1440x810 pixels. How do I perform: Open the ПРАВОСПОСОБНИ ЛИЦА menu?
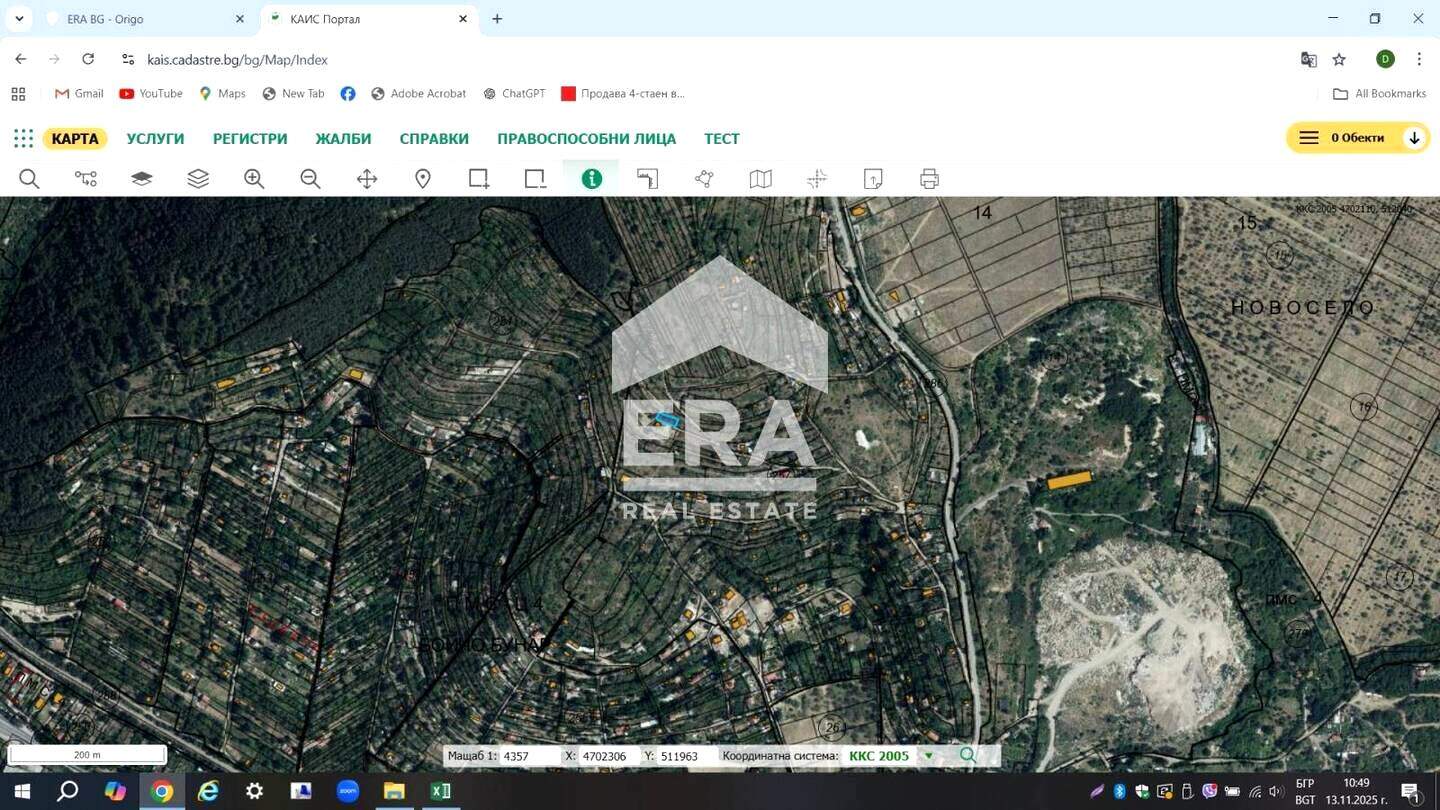pyautogui.click(x=586, y=138)
